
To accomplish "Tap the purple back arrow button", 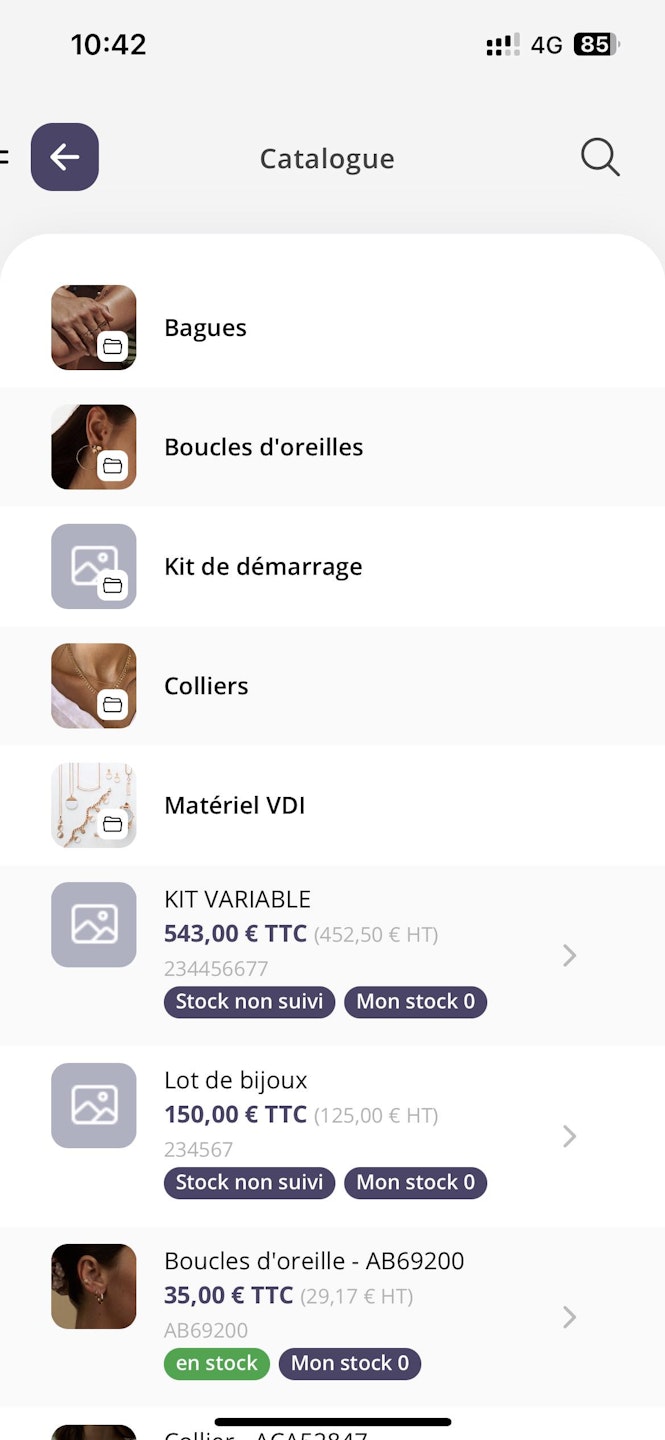I will [65, 157].
